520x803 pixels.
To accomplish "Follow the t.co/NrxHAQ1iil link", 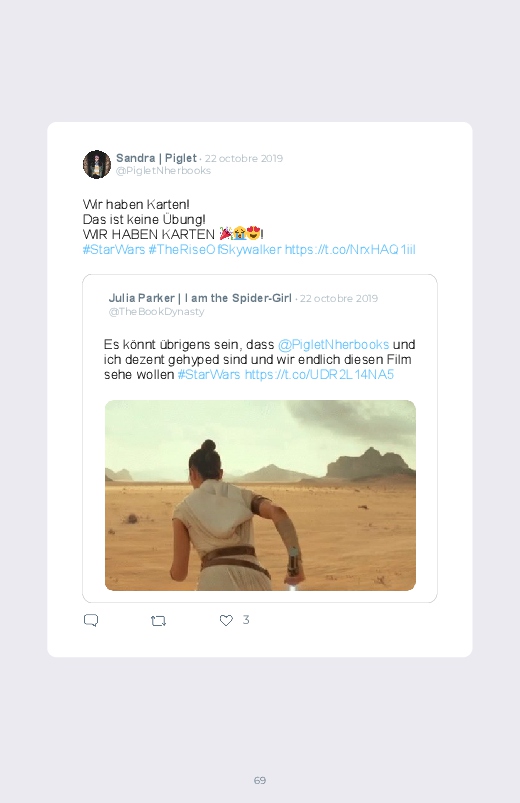I will [x=350, y=249].
